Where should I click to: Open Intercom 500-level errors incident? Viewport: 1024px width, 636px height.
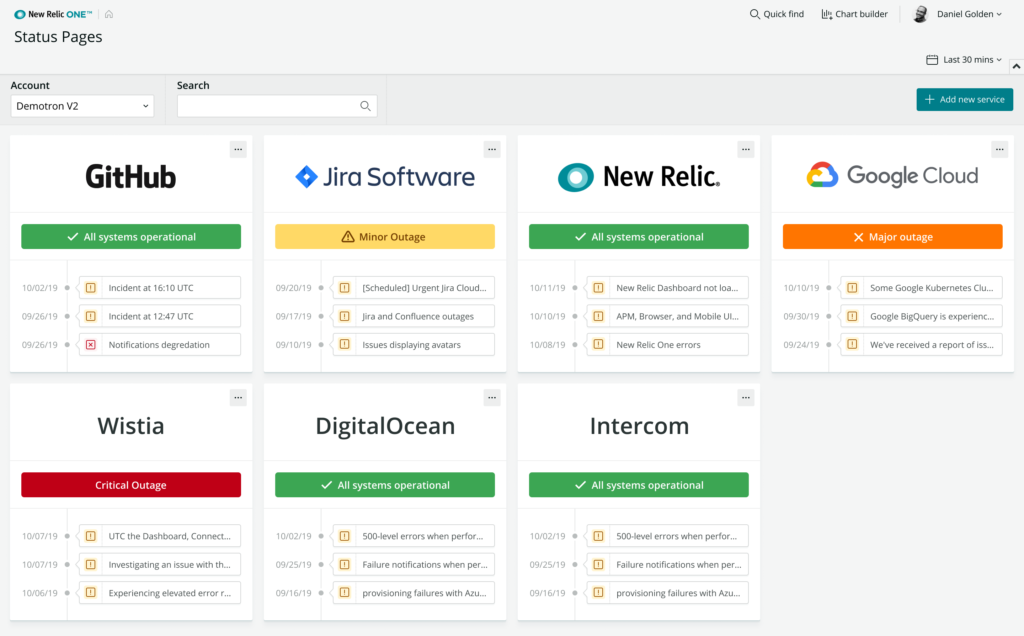pyautogui.click(x=667, y=536)
